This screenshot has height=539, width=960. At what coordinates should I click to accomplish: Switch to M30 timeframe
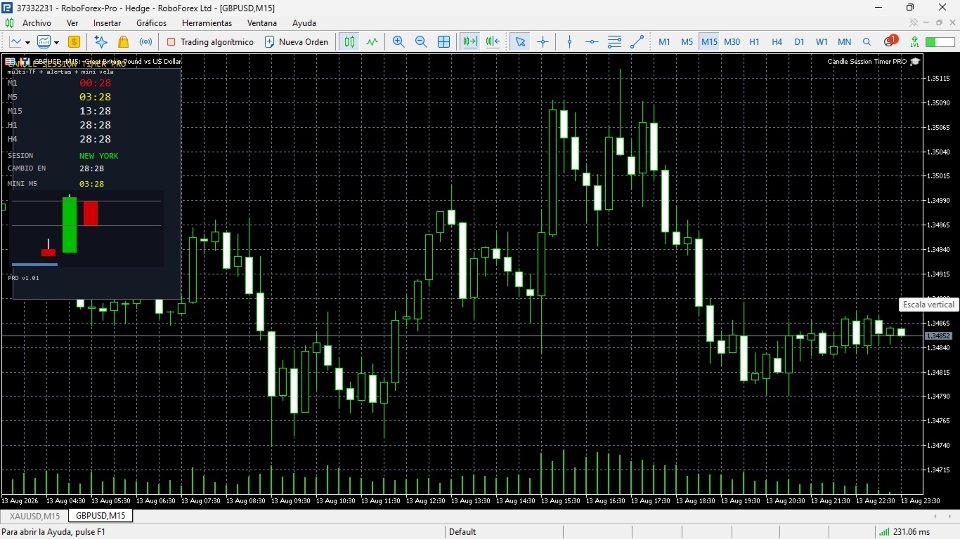click(x=732, y=42)
